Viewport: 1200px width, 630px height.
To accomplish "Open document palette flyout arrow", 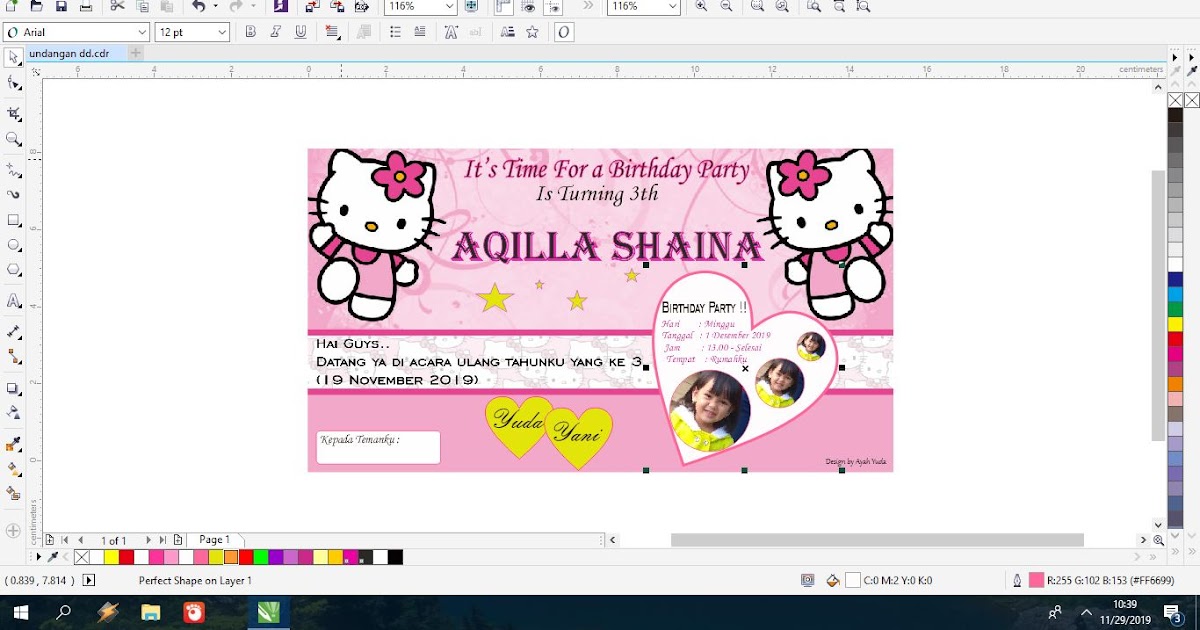I will point(39,557).
